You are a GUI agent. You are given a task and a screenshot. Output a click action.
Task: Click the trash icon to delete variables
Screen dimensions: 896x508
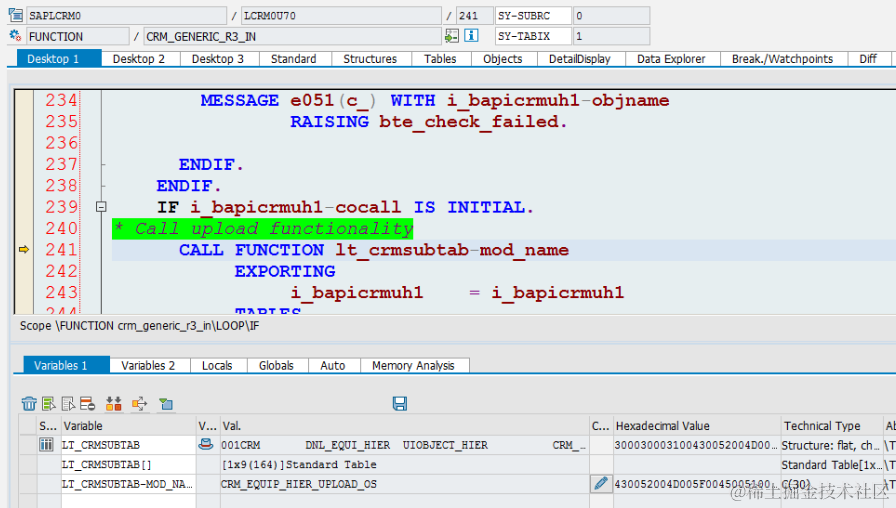pos(29,404)
